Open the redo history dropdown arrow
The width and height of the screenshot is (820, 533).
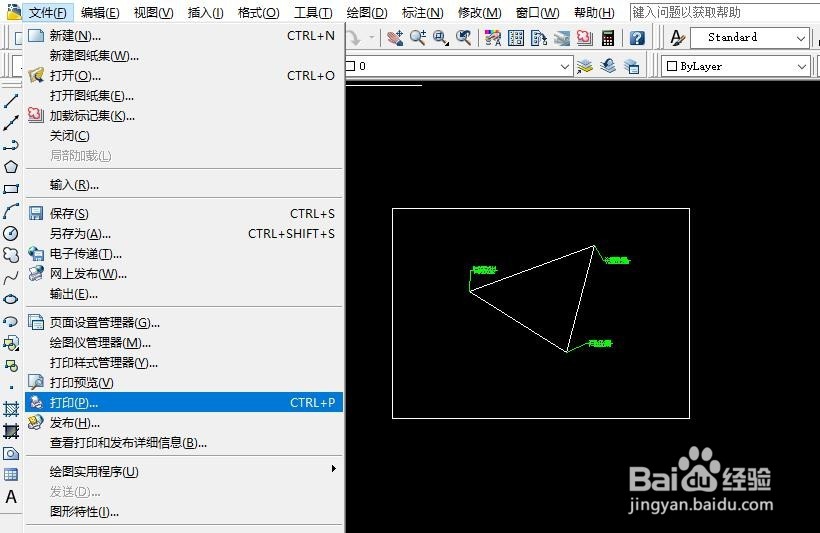coord(372,38)
